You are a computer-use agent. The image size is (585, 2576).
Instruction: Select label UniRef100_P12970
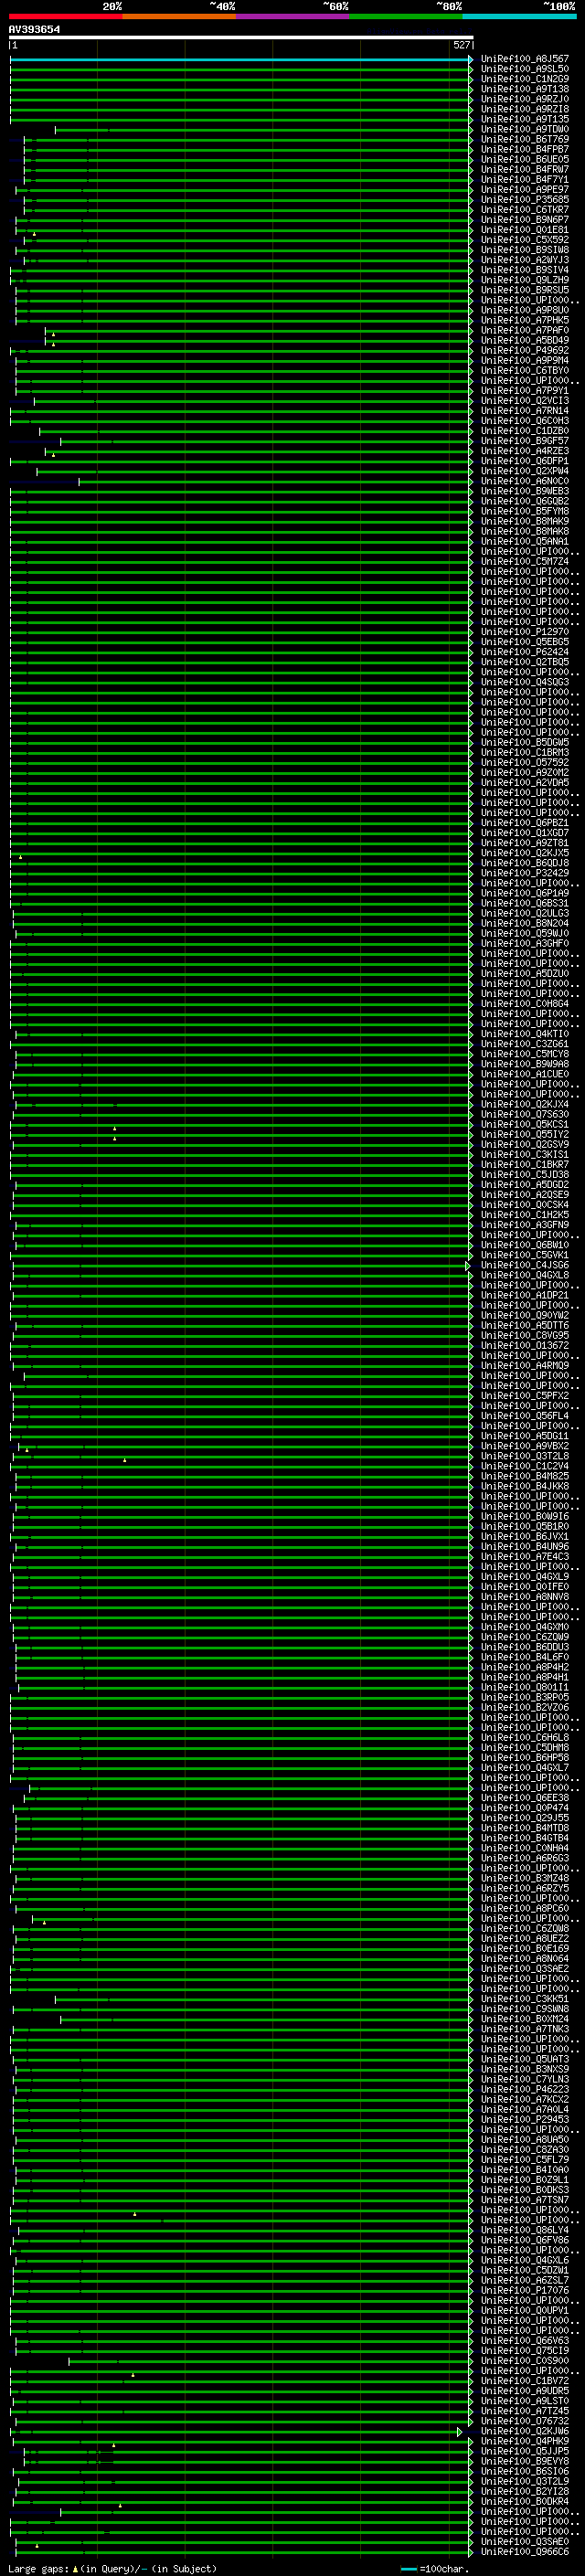pyautogui.click(x=525, y=632)
